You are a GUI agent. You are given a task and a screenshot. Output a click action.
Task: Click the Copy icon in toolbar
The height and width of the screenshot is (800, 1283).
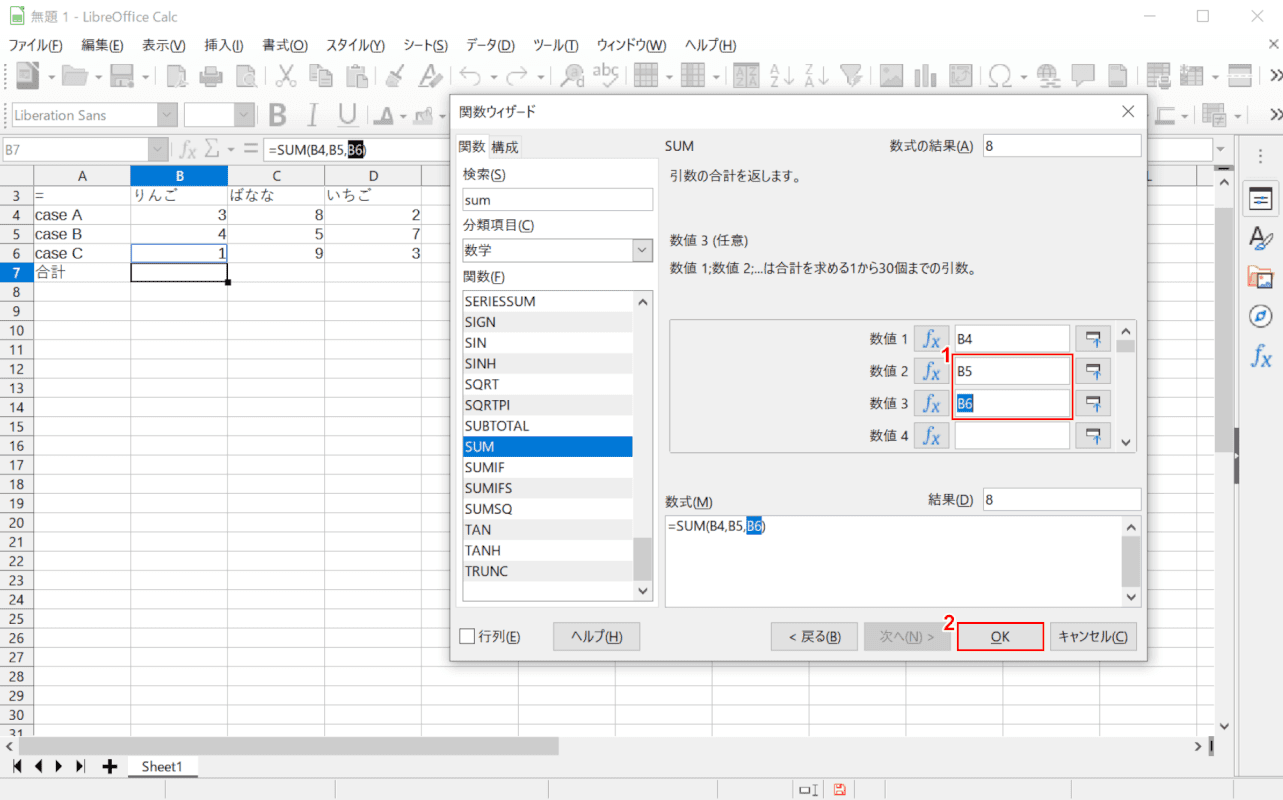tap(320, 76)
